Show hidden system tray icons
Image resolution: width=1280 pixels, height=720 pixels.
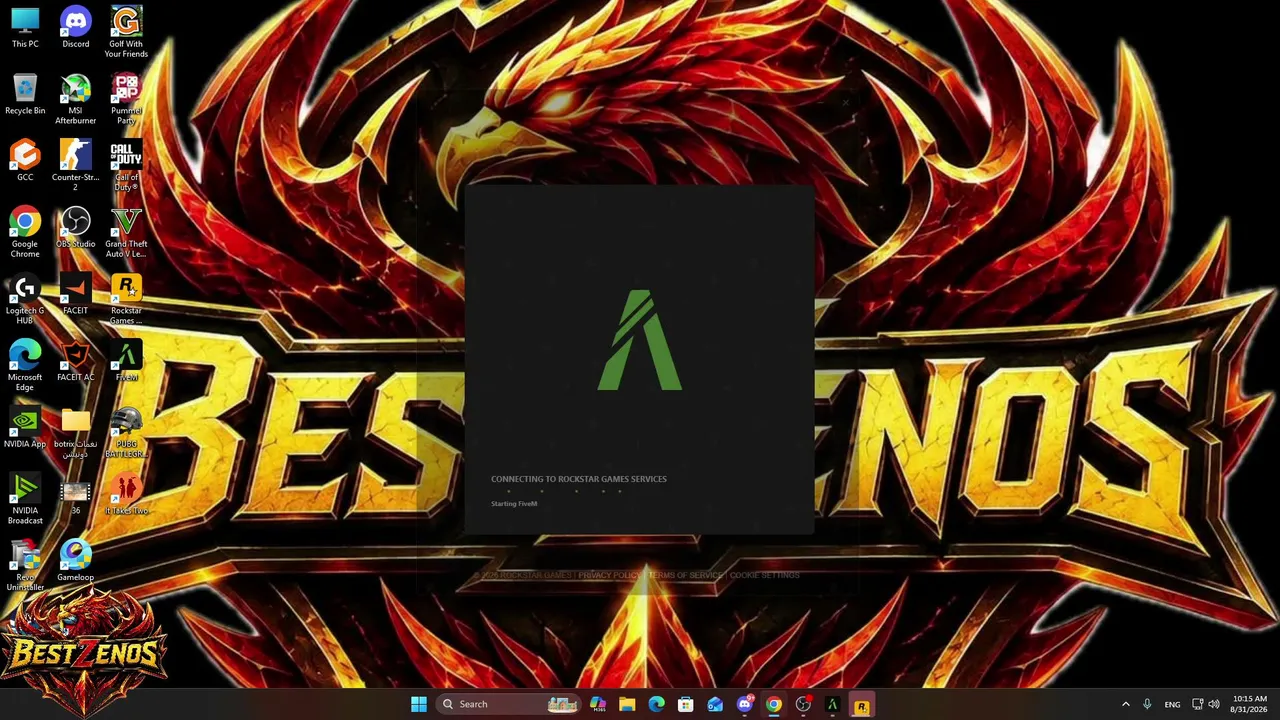tap(1126, 704)
